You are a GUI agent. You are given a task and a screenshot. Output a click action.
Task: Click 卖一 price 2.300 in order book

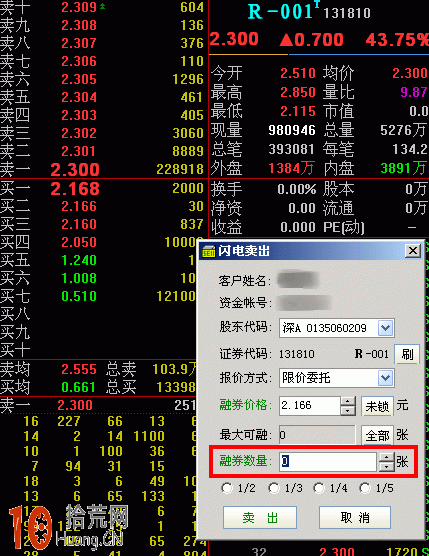pos(75,169)
